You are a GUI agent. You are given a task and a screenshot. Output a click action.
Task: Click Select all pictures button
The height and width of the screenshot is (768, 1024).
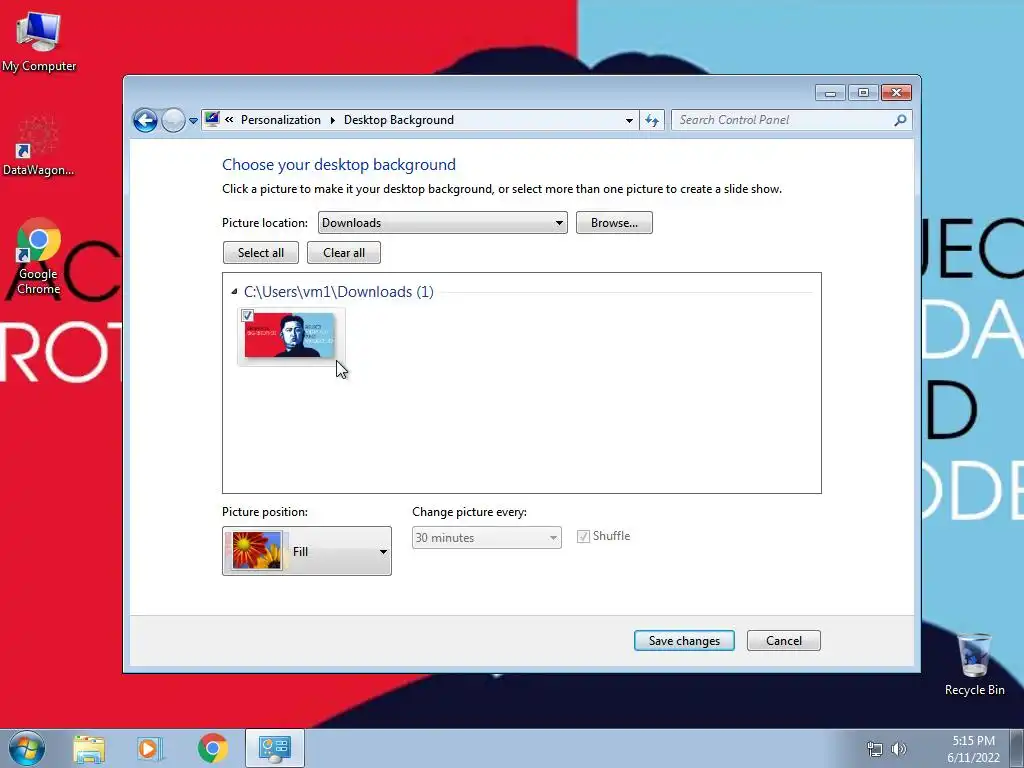[x=261, y=253]
